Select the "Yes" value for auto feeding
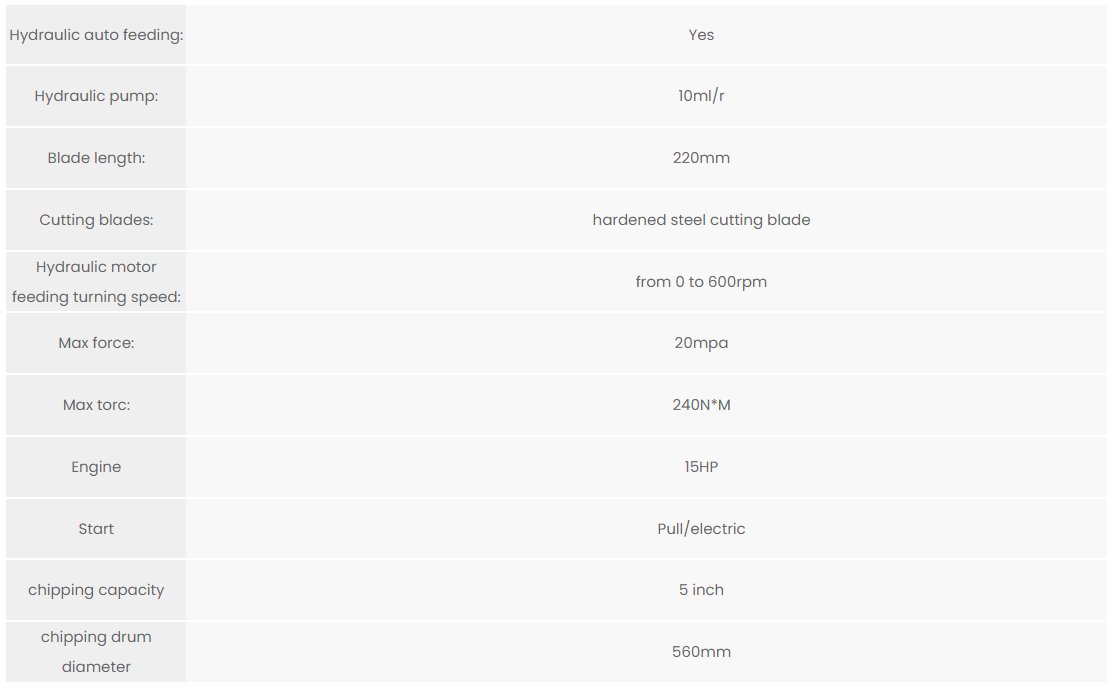This screenshot has height=688, width=1107. (701, 35)
